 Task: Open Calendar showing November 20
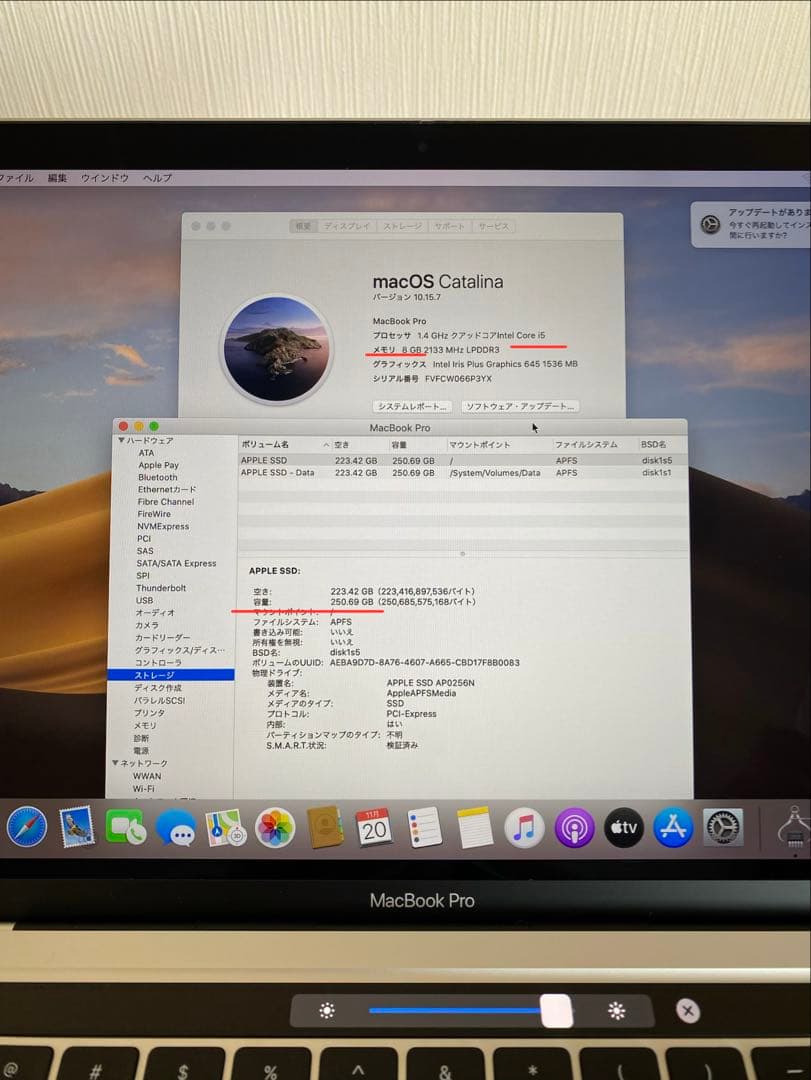(372, 828)
